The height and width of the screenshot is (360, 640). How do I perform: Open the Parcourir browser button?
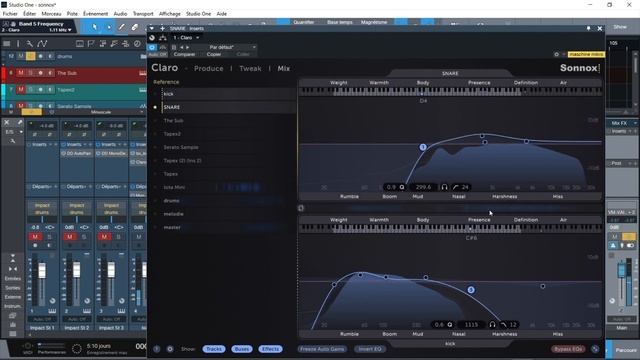coord(626,350)
